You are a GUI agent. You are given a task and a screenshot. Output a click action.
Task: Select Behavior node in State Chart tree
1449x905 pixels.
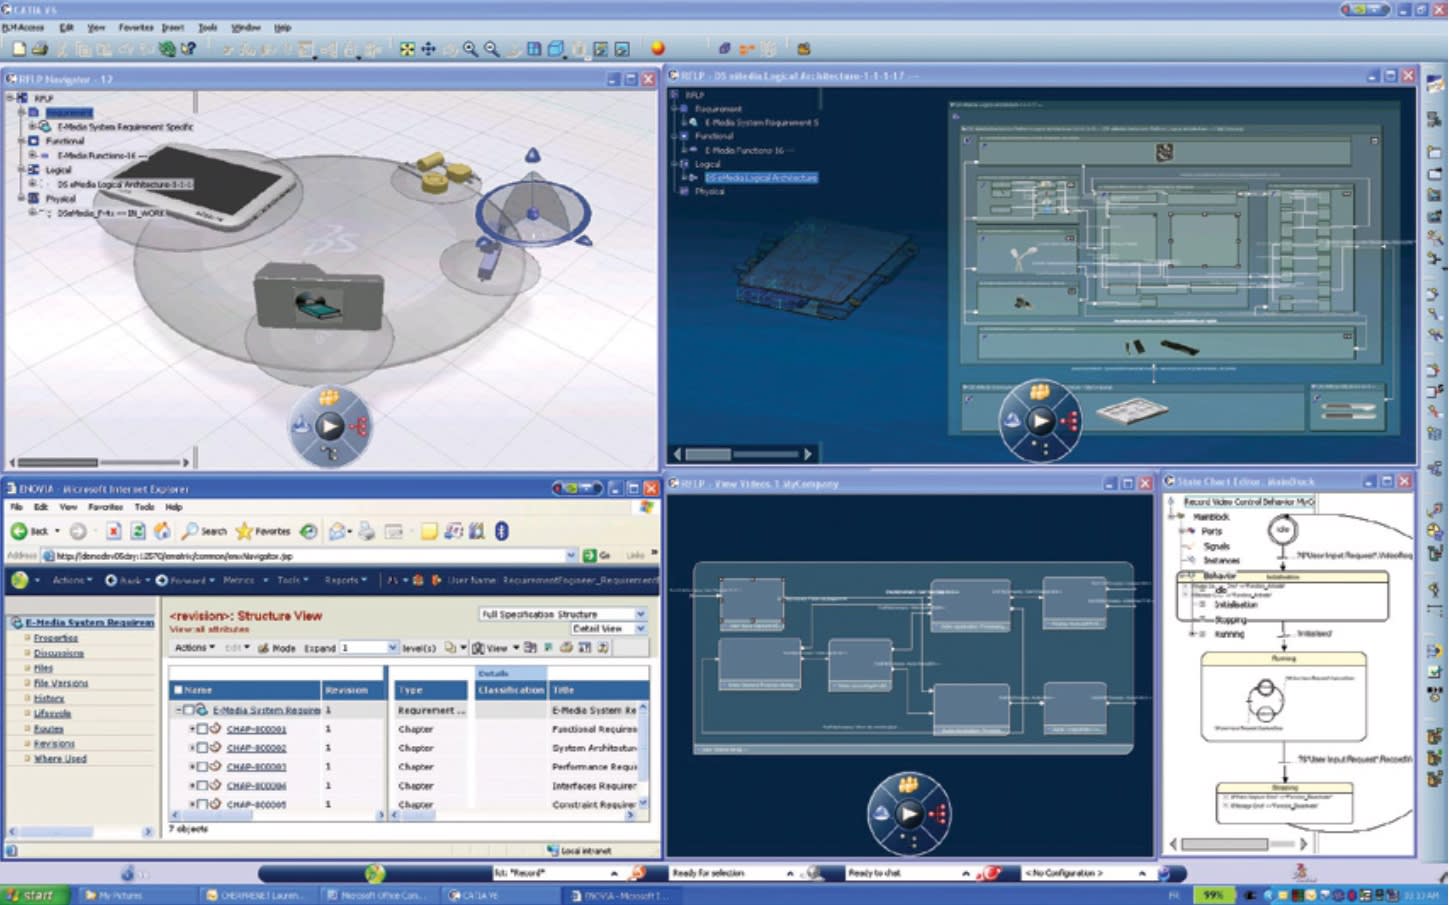(1220, 576)
